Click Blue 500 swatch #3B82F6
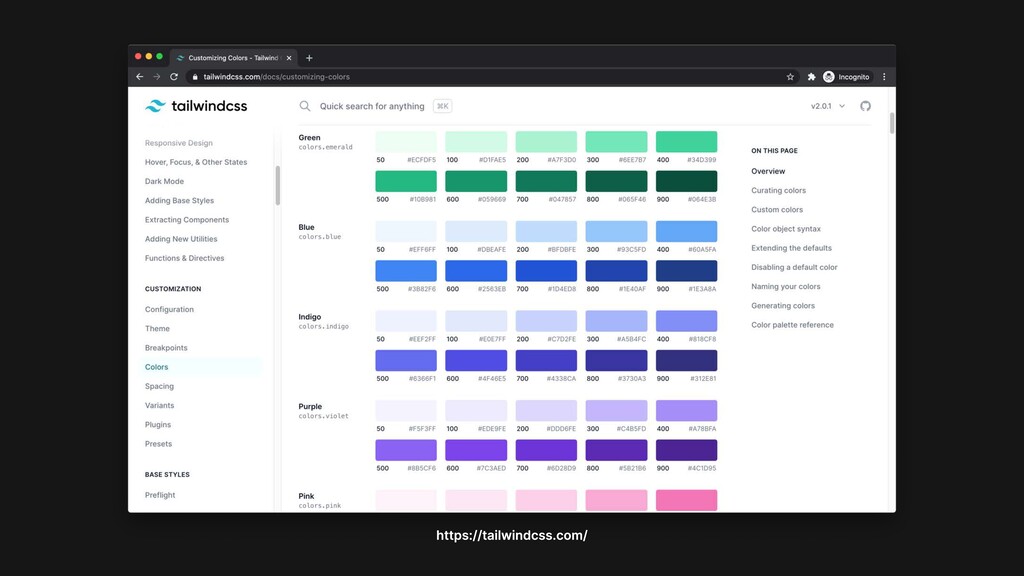The image size is (1024, 576). (x=406, y=271)
